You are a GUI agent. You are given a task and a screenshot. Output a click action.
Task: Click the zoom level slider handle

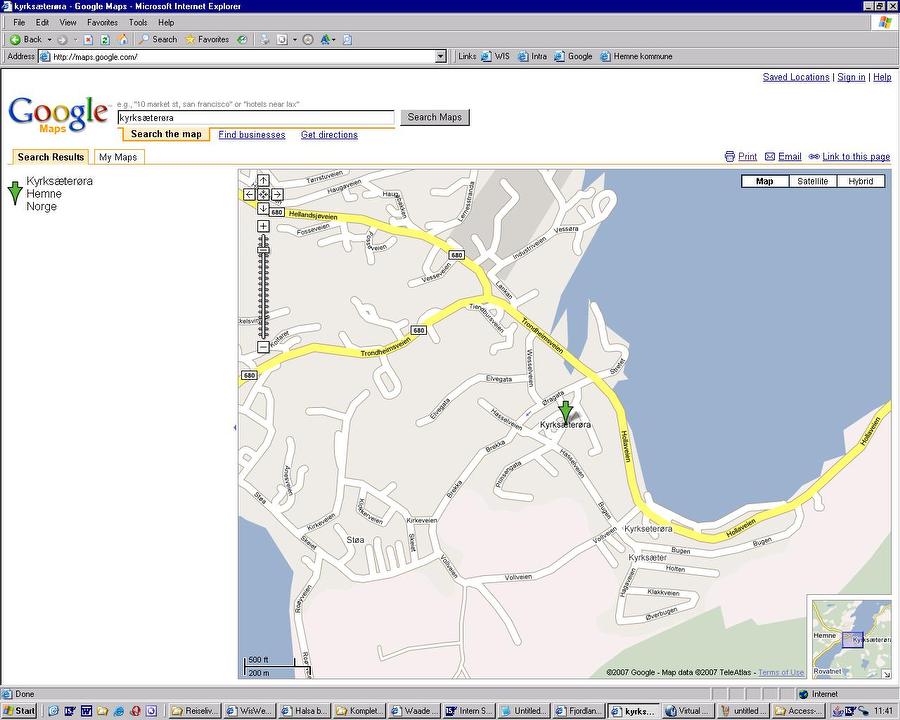point(263,249)
